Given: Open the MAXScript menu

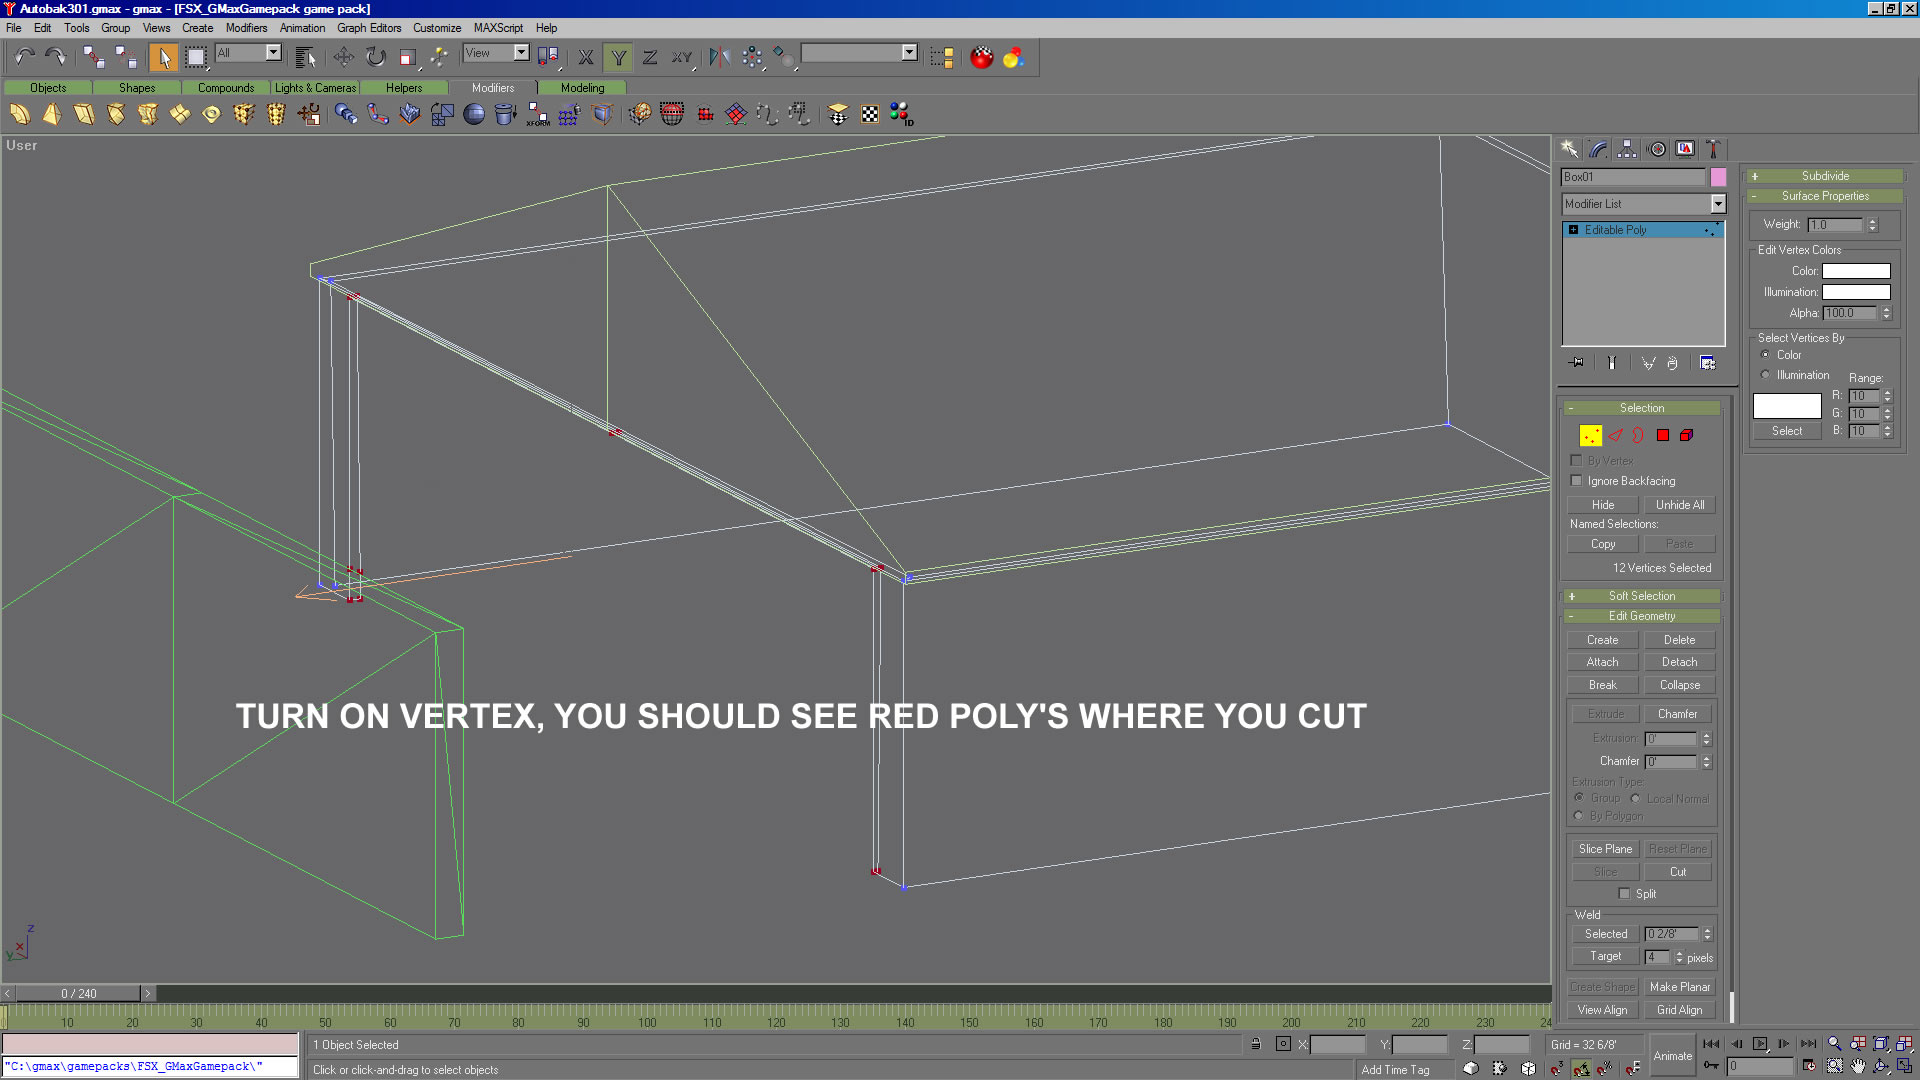Looking at the screenshot, I should 498,28.
